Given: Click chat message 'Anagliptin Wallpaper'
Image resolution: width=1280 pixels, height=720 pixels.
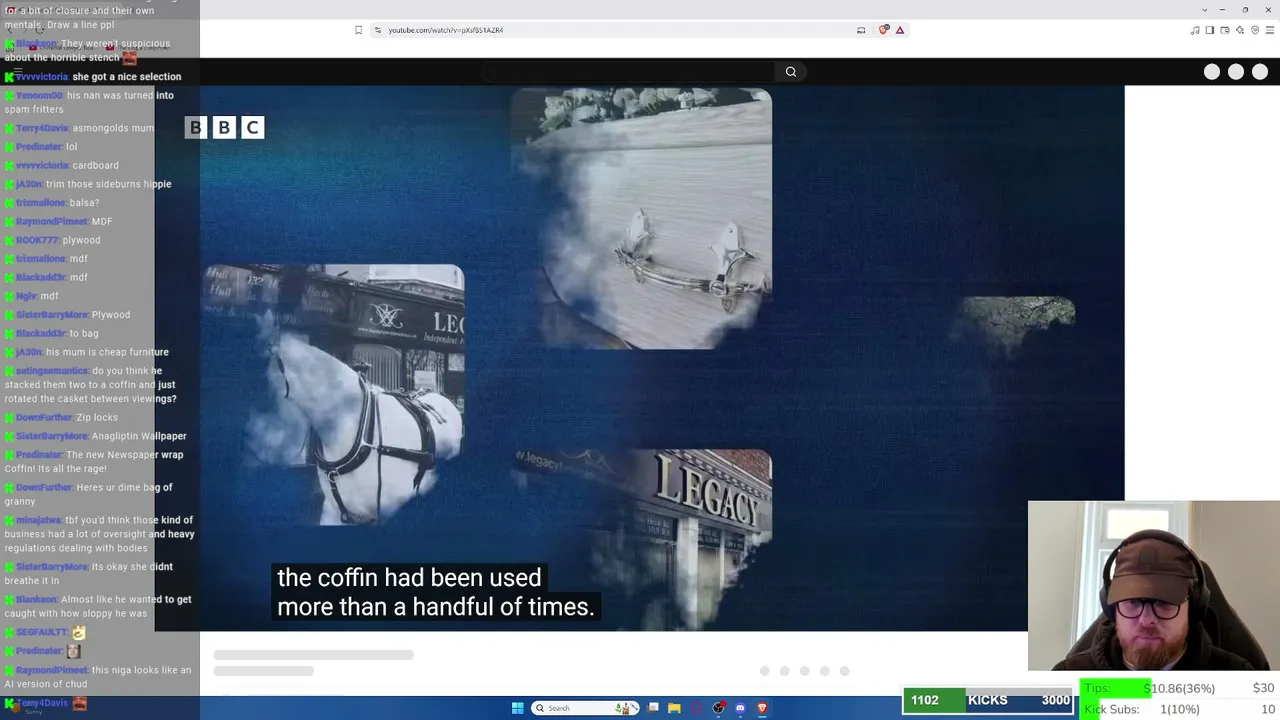Looking at the screenshot, I should click(139, 437).
